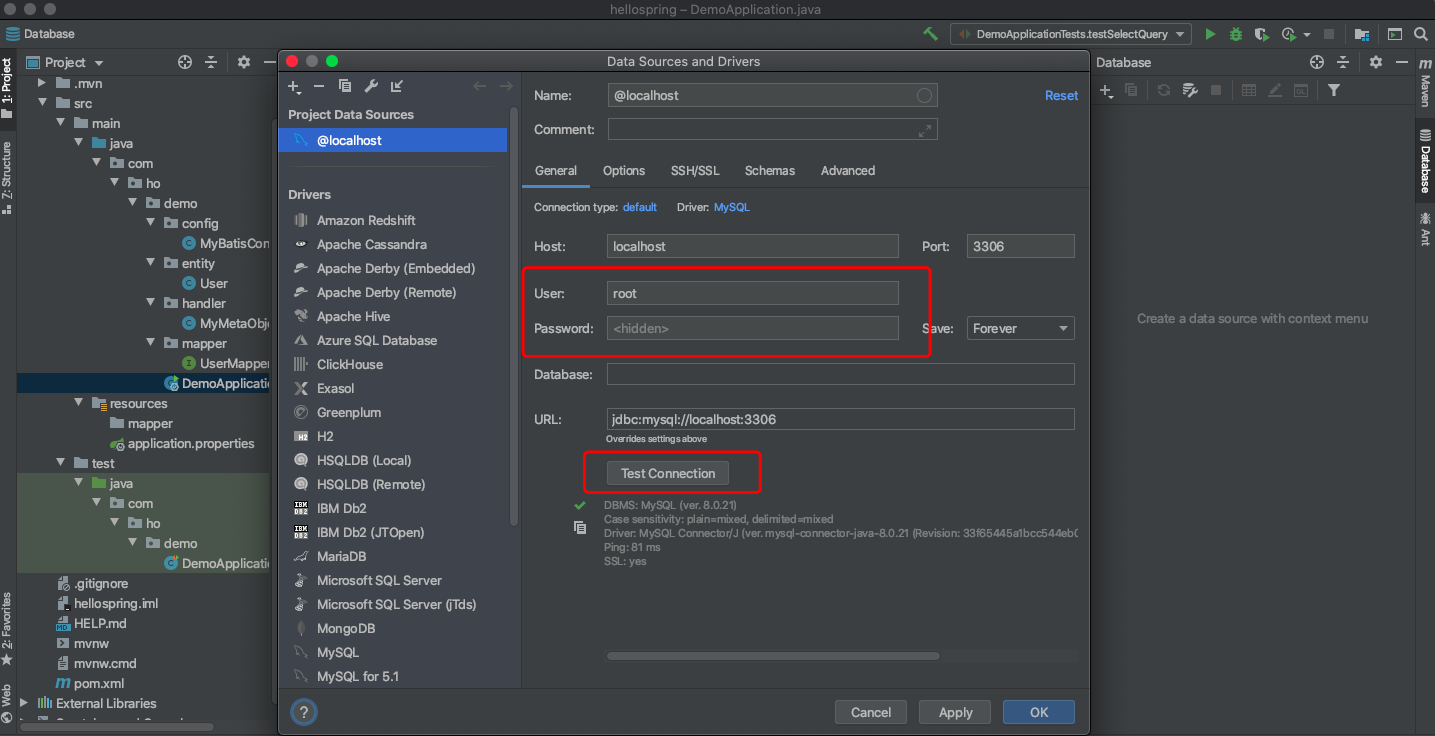Open the 2: Favorites side tab

(7, 630)
